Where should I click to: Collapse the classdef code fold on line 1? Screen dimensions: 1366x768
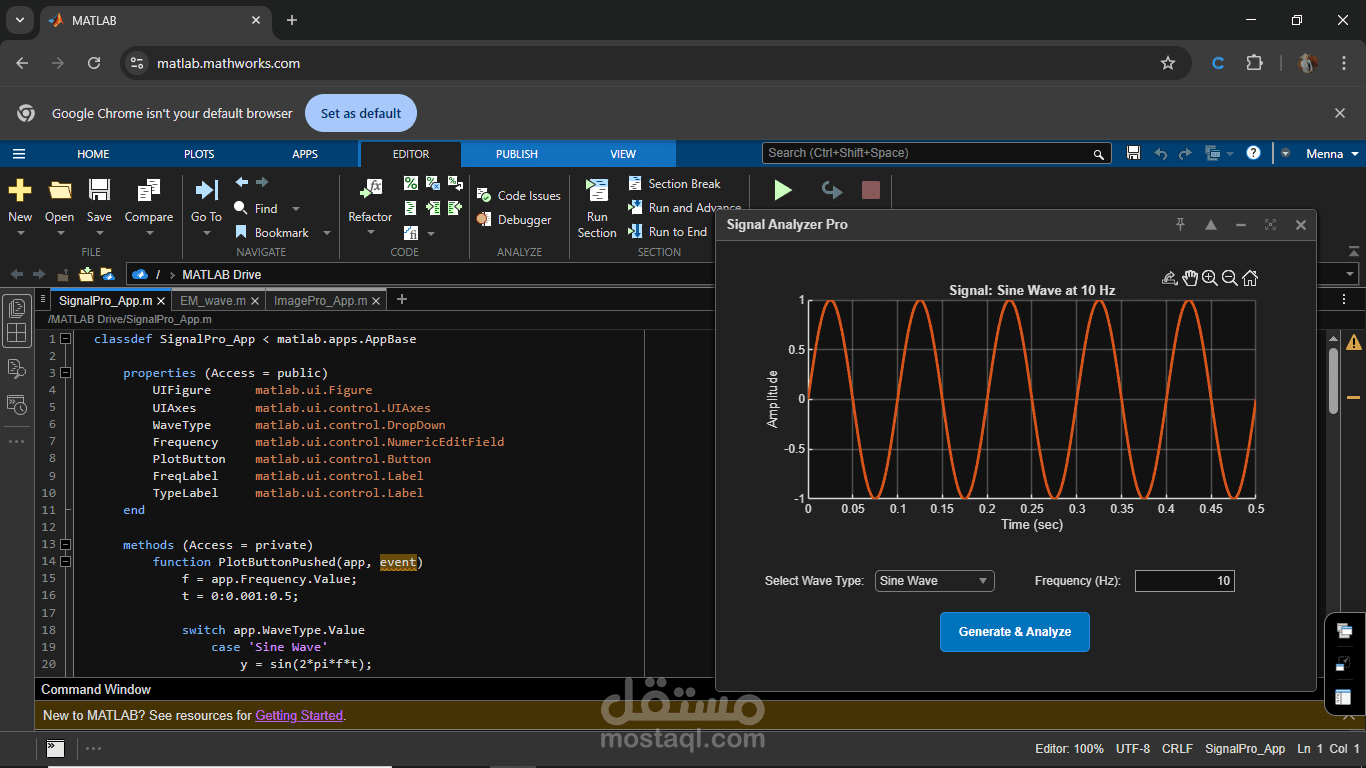(66, 339)
